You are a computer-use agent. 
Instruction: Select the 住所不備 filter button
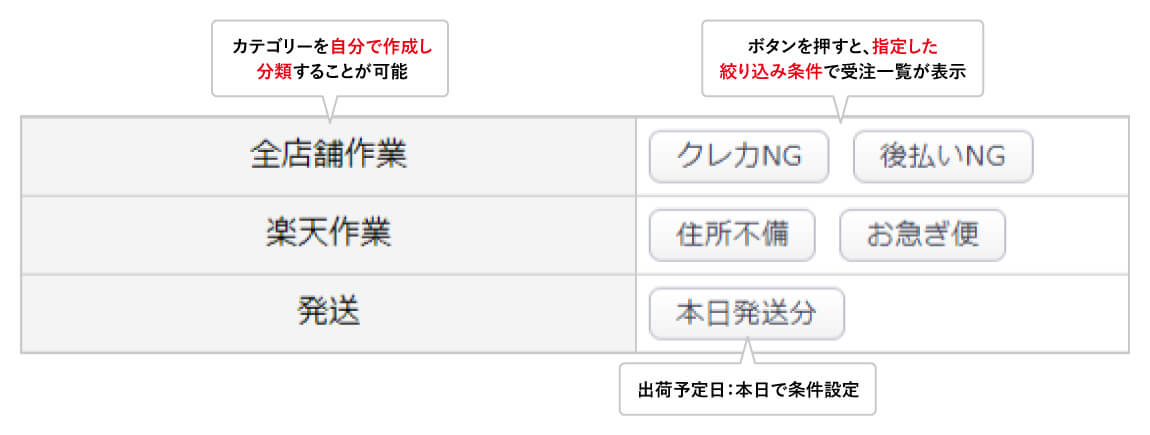[732, 236]
